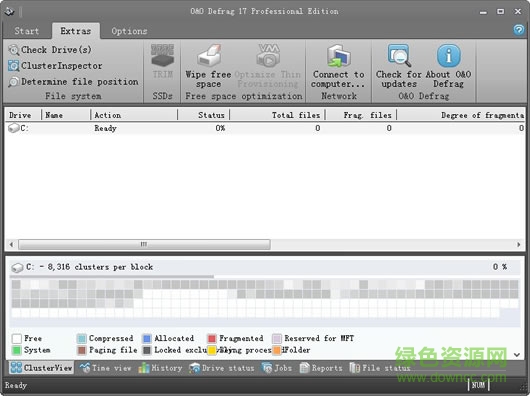The image size is (530, 396).
Task: Open the help question mark icon
Action: pyautogui.click(x=519, y=30)
